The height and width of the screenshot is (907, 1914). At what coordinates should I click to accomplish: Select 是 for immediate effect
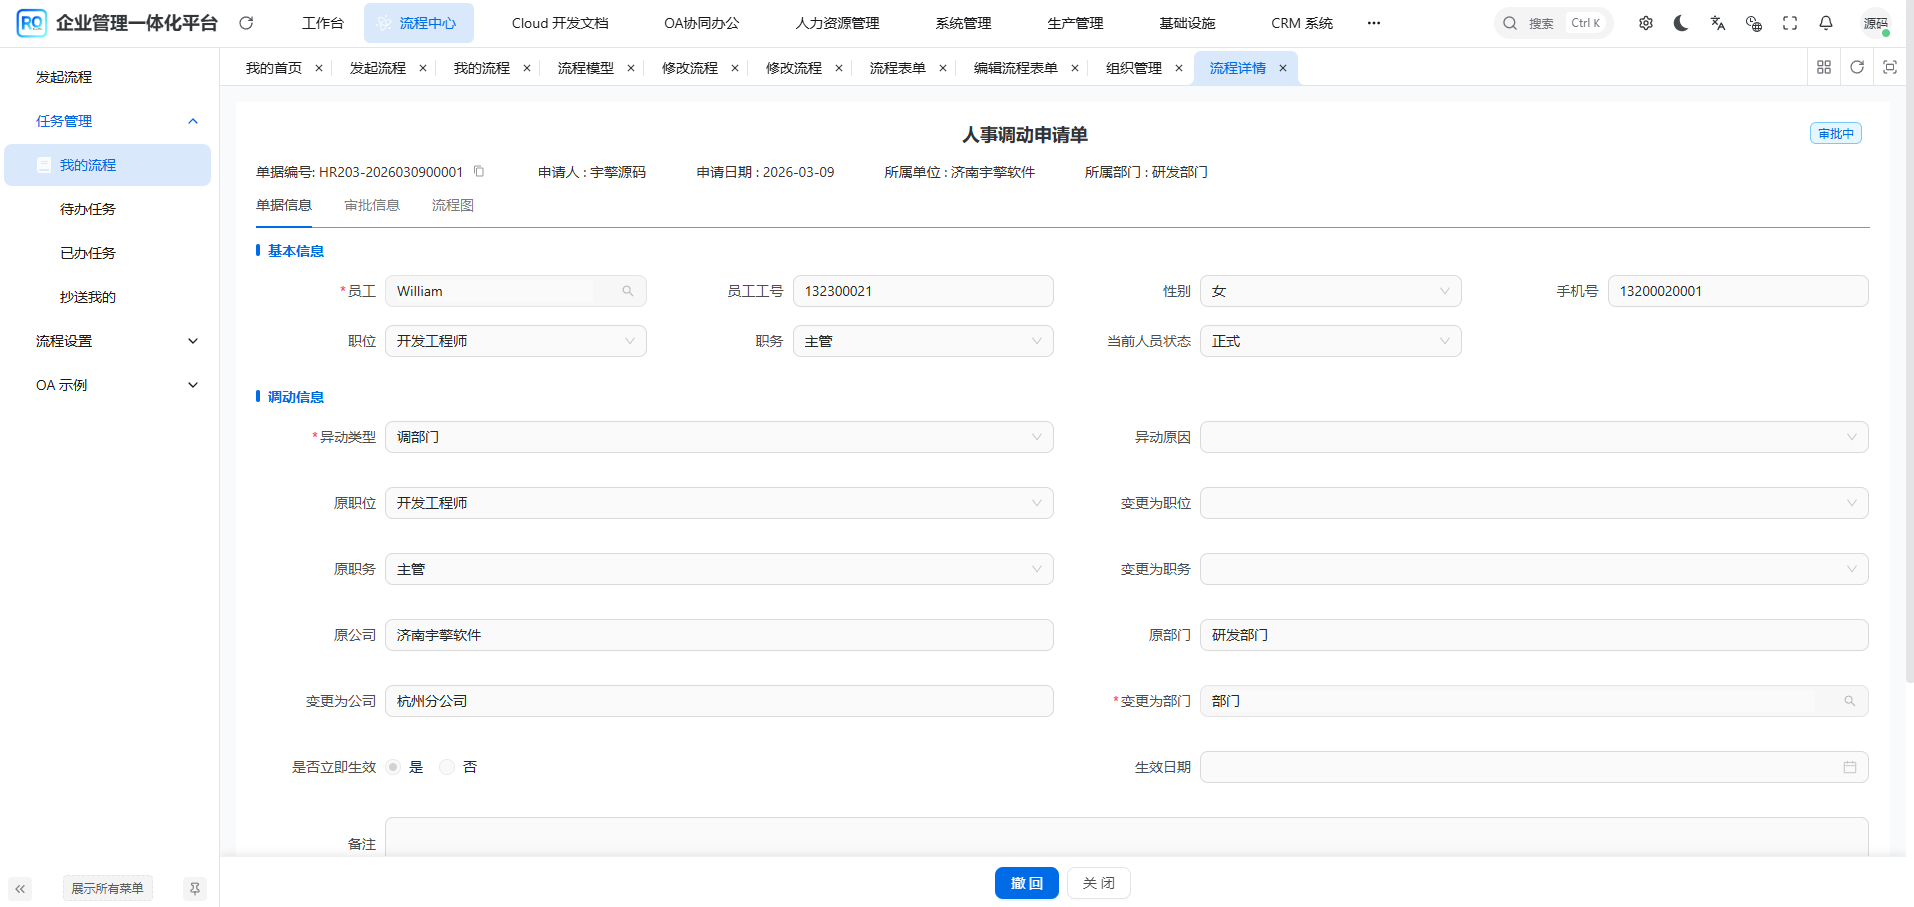pos(394,767)
